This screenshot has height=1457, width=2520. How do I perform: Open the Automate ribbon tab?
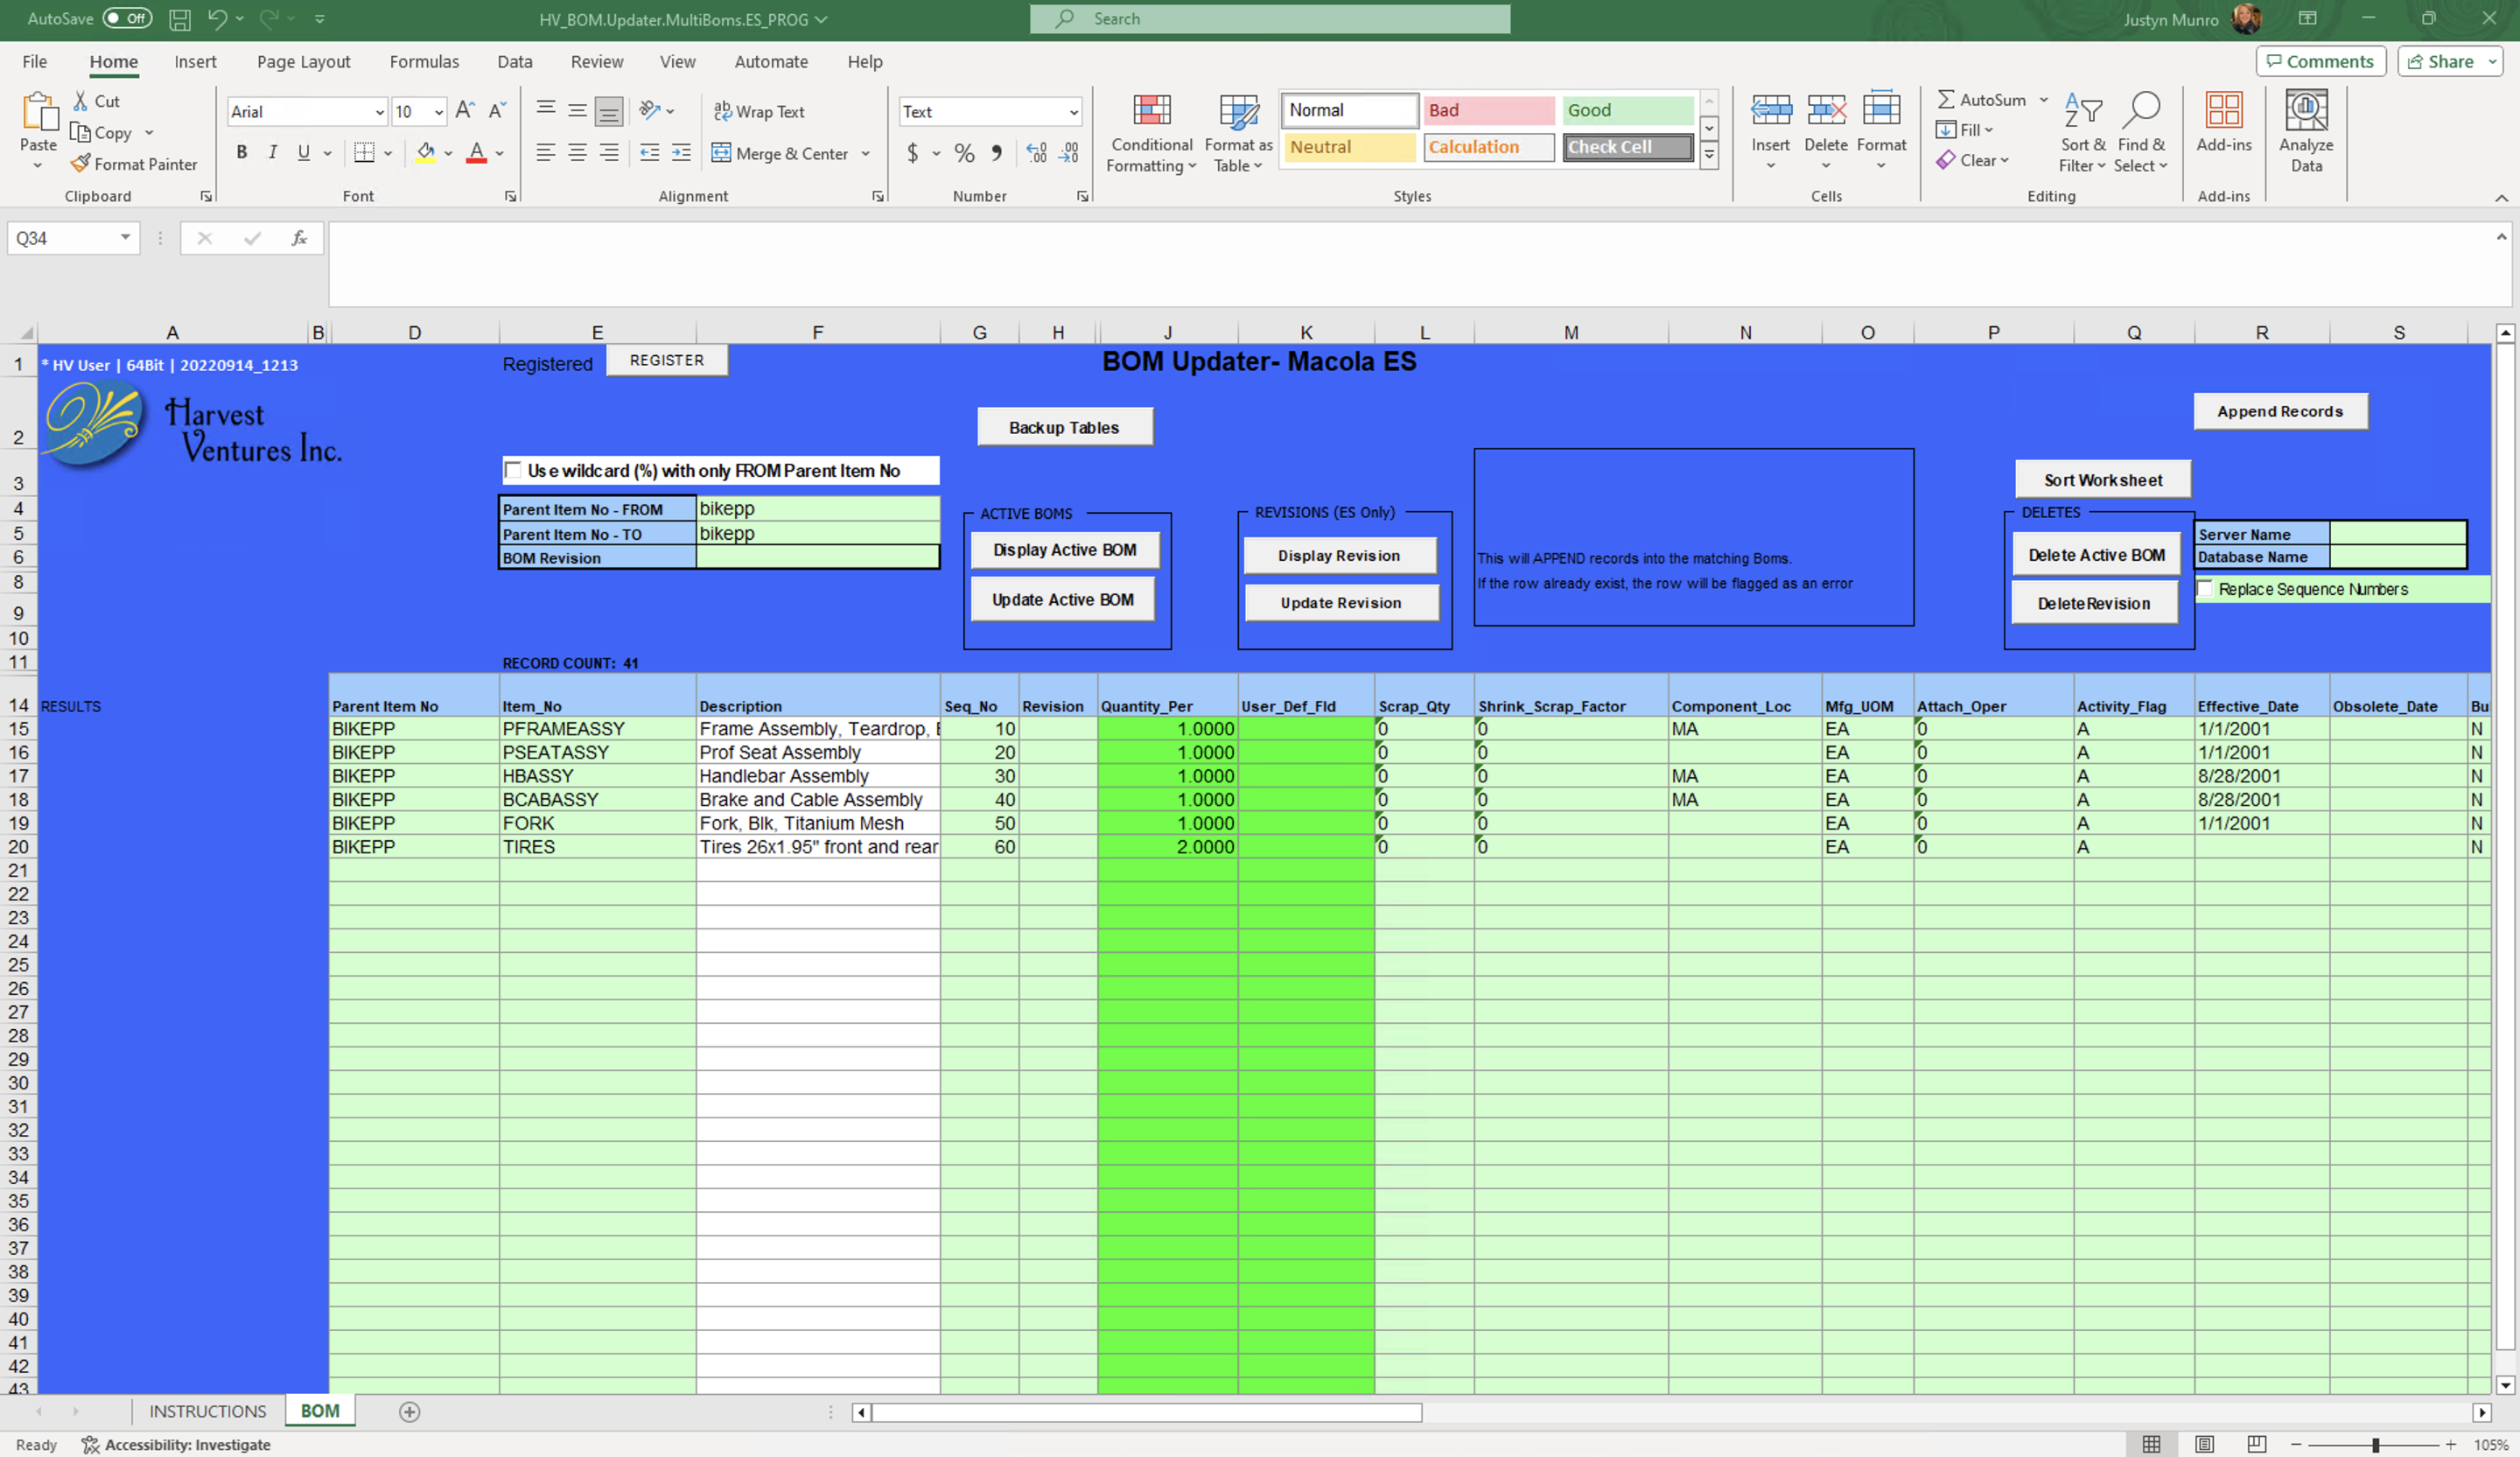771,61
